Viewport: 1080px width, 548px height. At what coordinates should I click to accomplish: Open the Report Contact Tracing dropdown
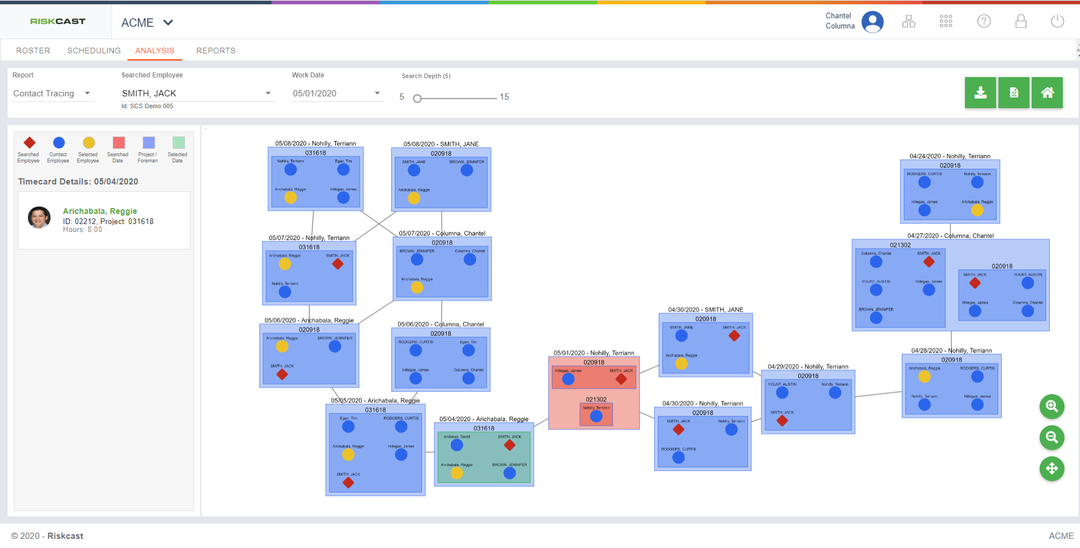[x=54, y=94]
